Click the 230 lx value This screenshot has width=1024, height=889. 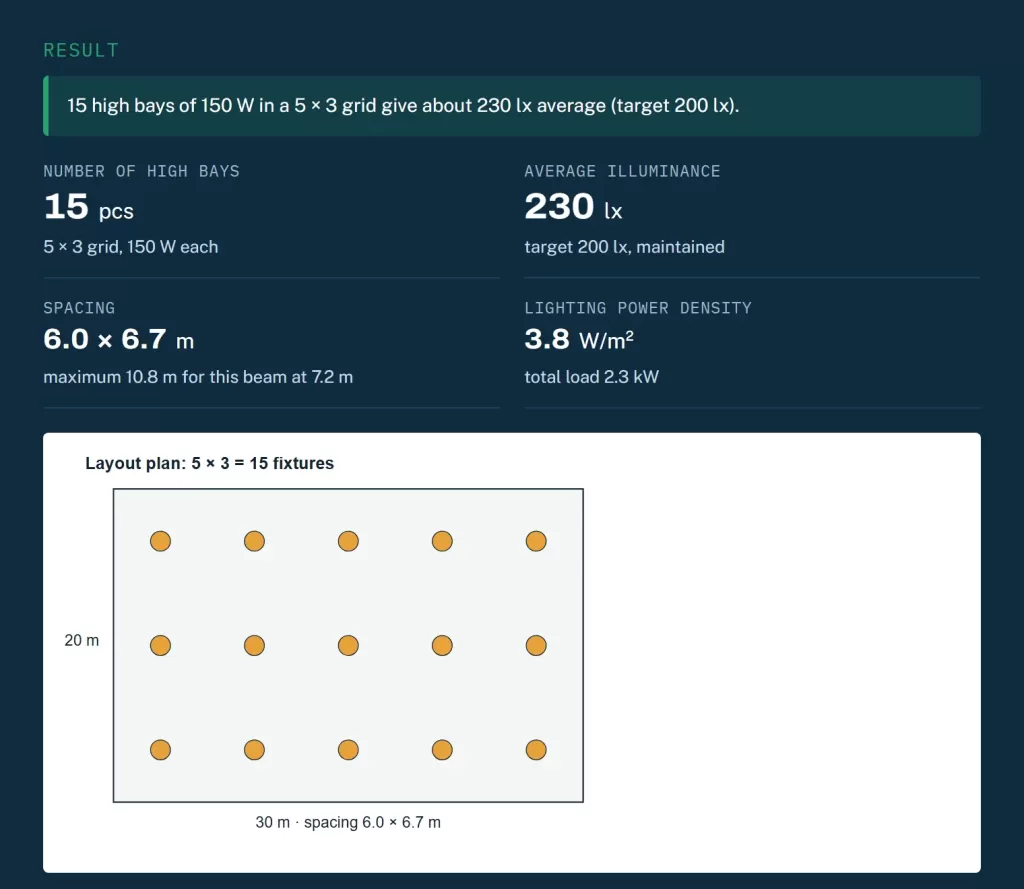click(x=573, y=207)
